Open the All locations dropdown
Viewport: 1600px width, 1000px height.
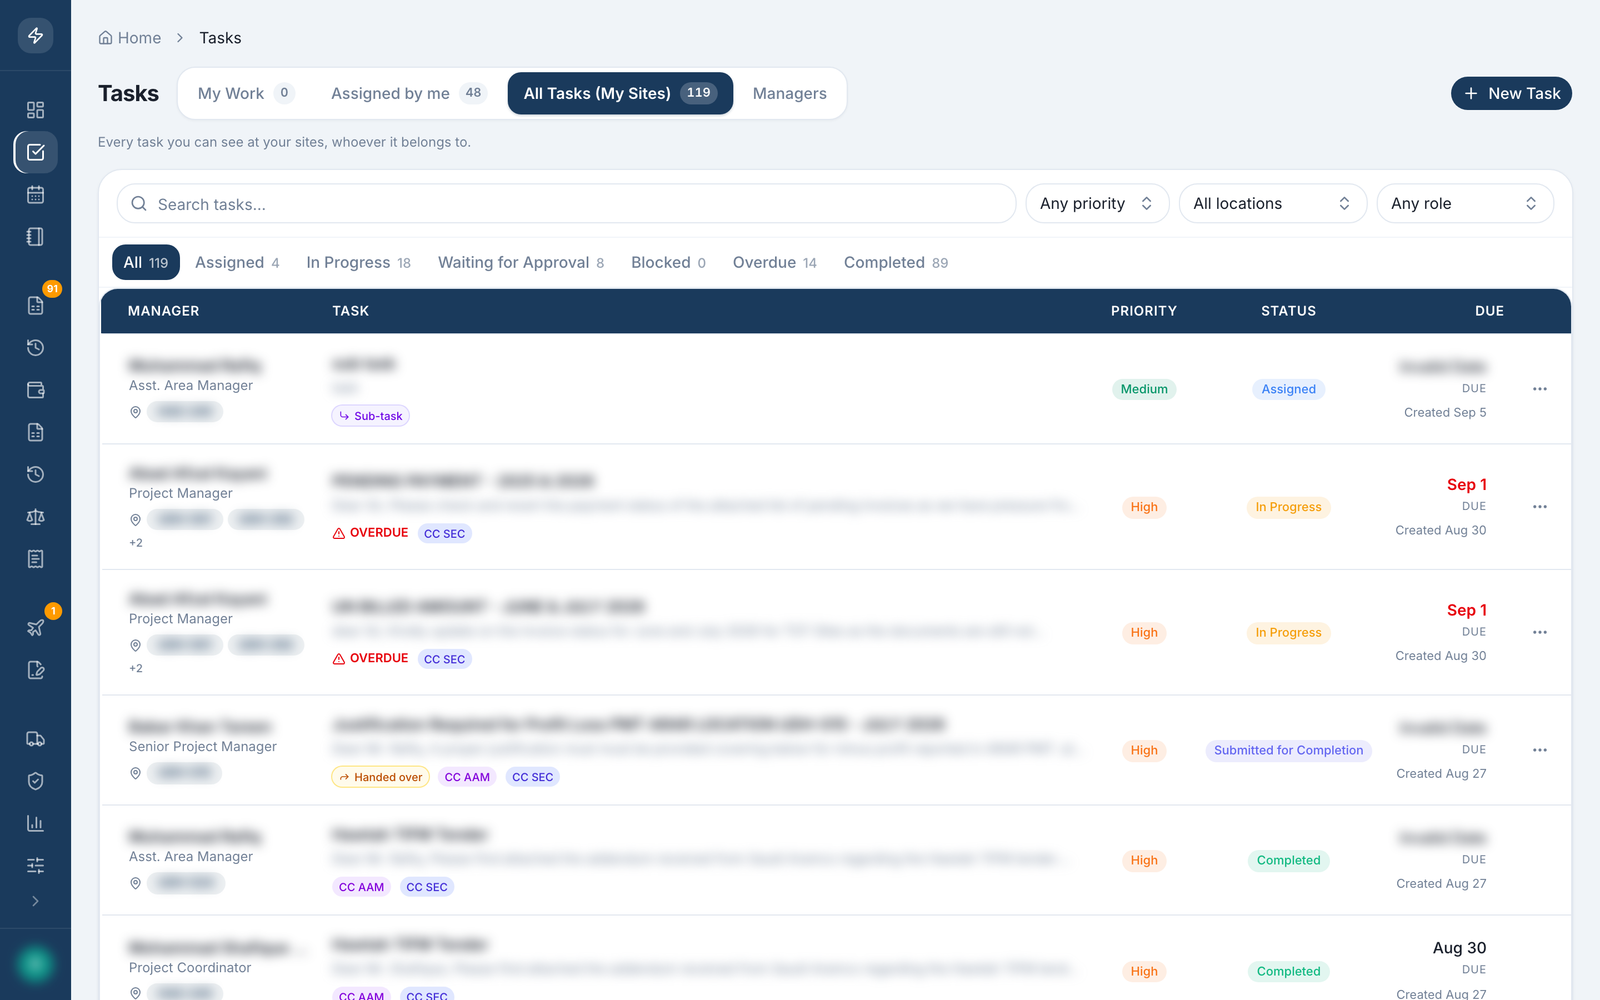(x=1273, y=204)
